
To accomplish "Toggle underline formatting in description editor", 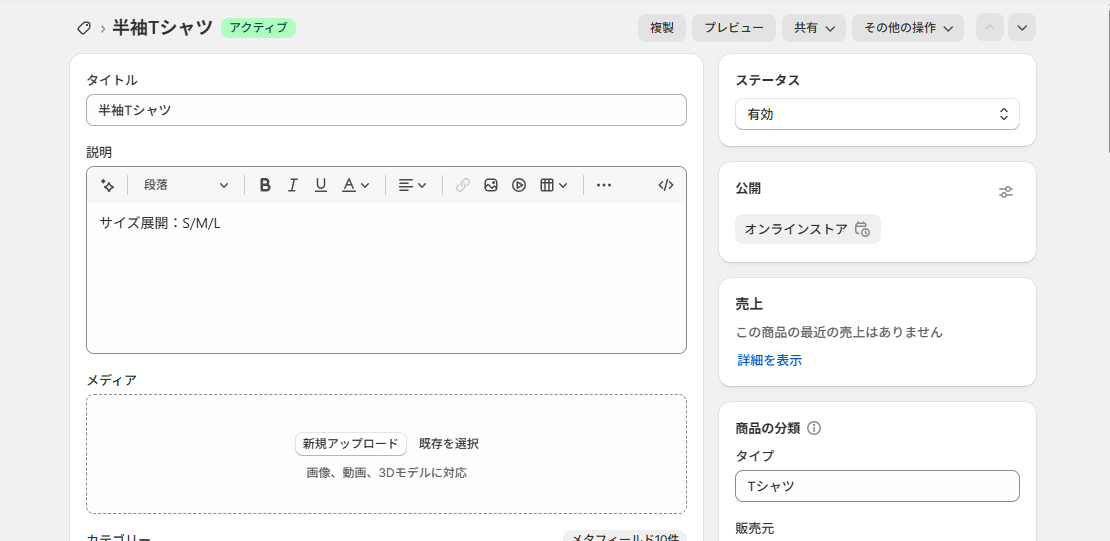I will [321, 185].
